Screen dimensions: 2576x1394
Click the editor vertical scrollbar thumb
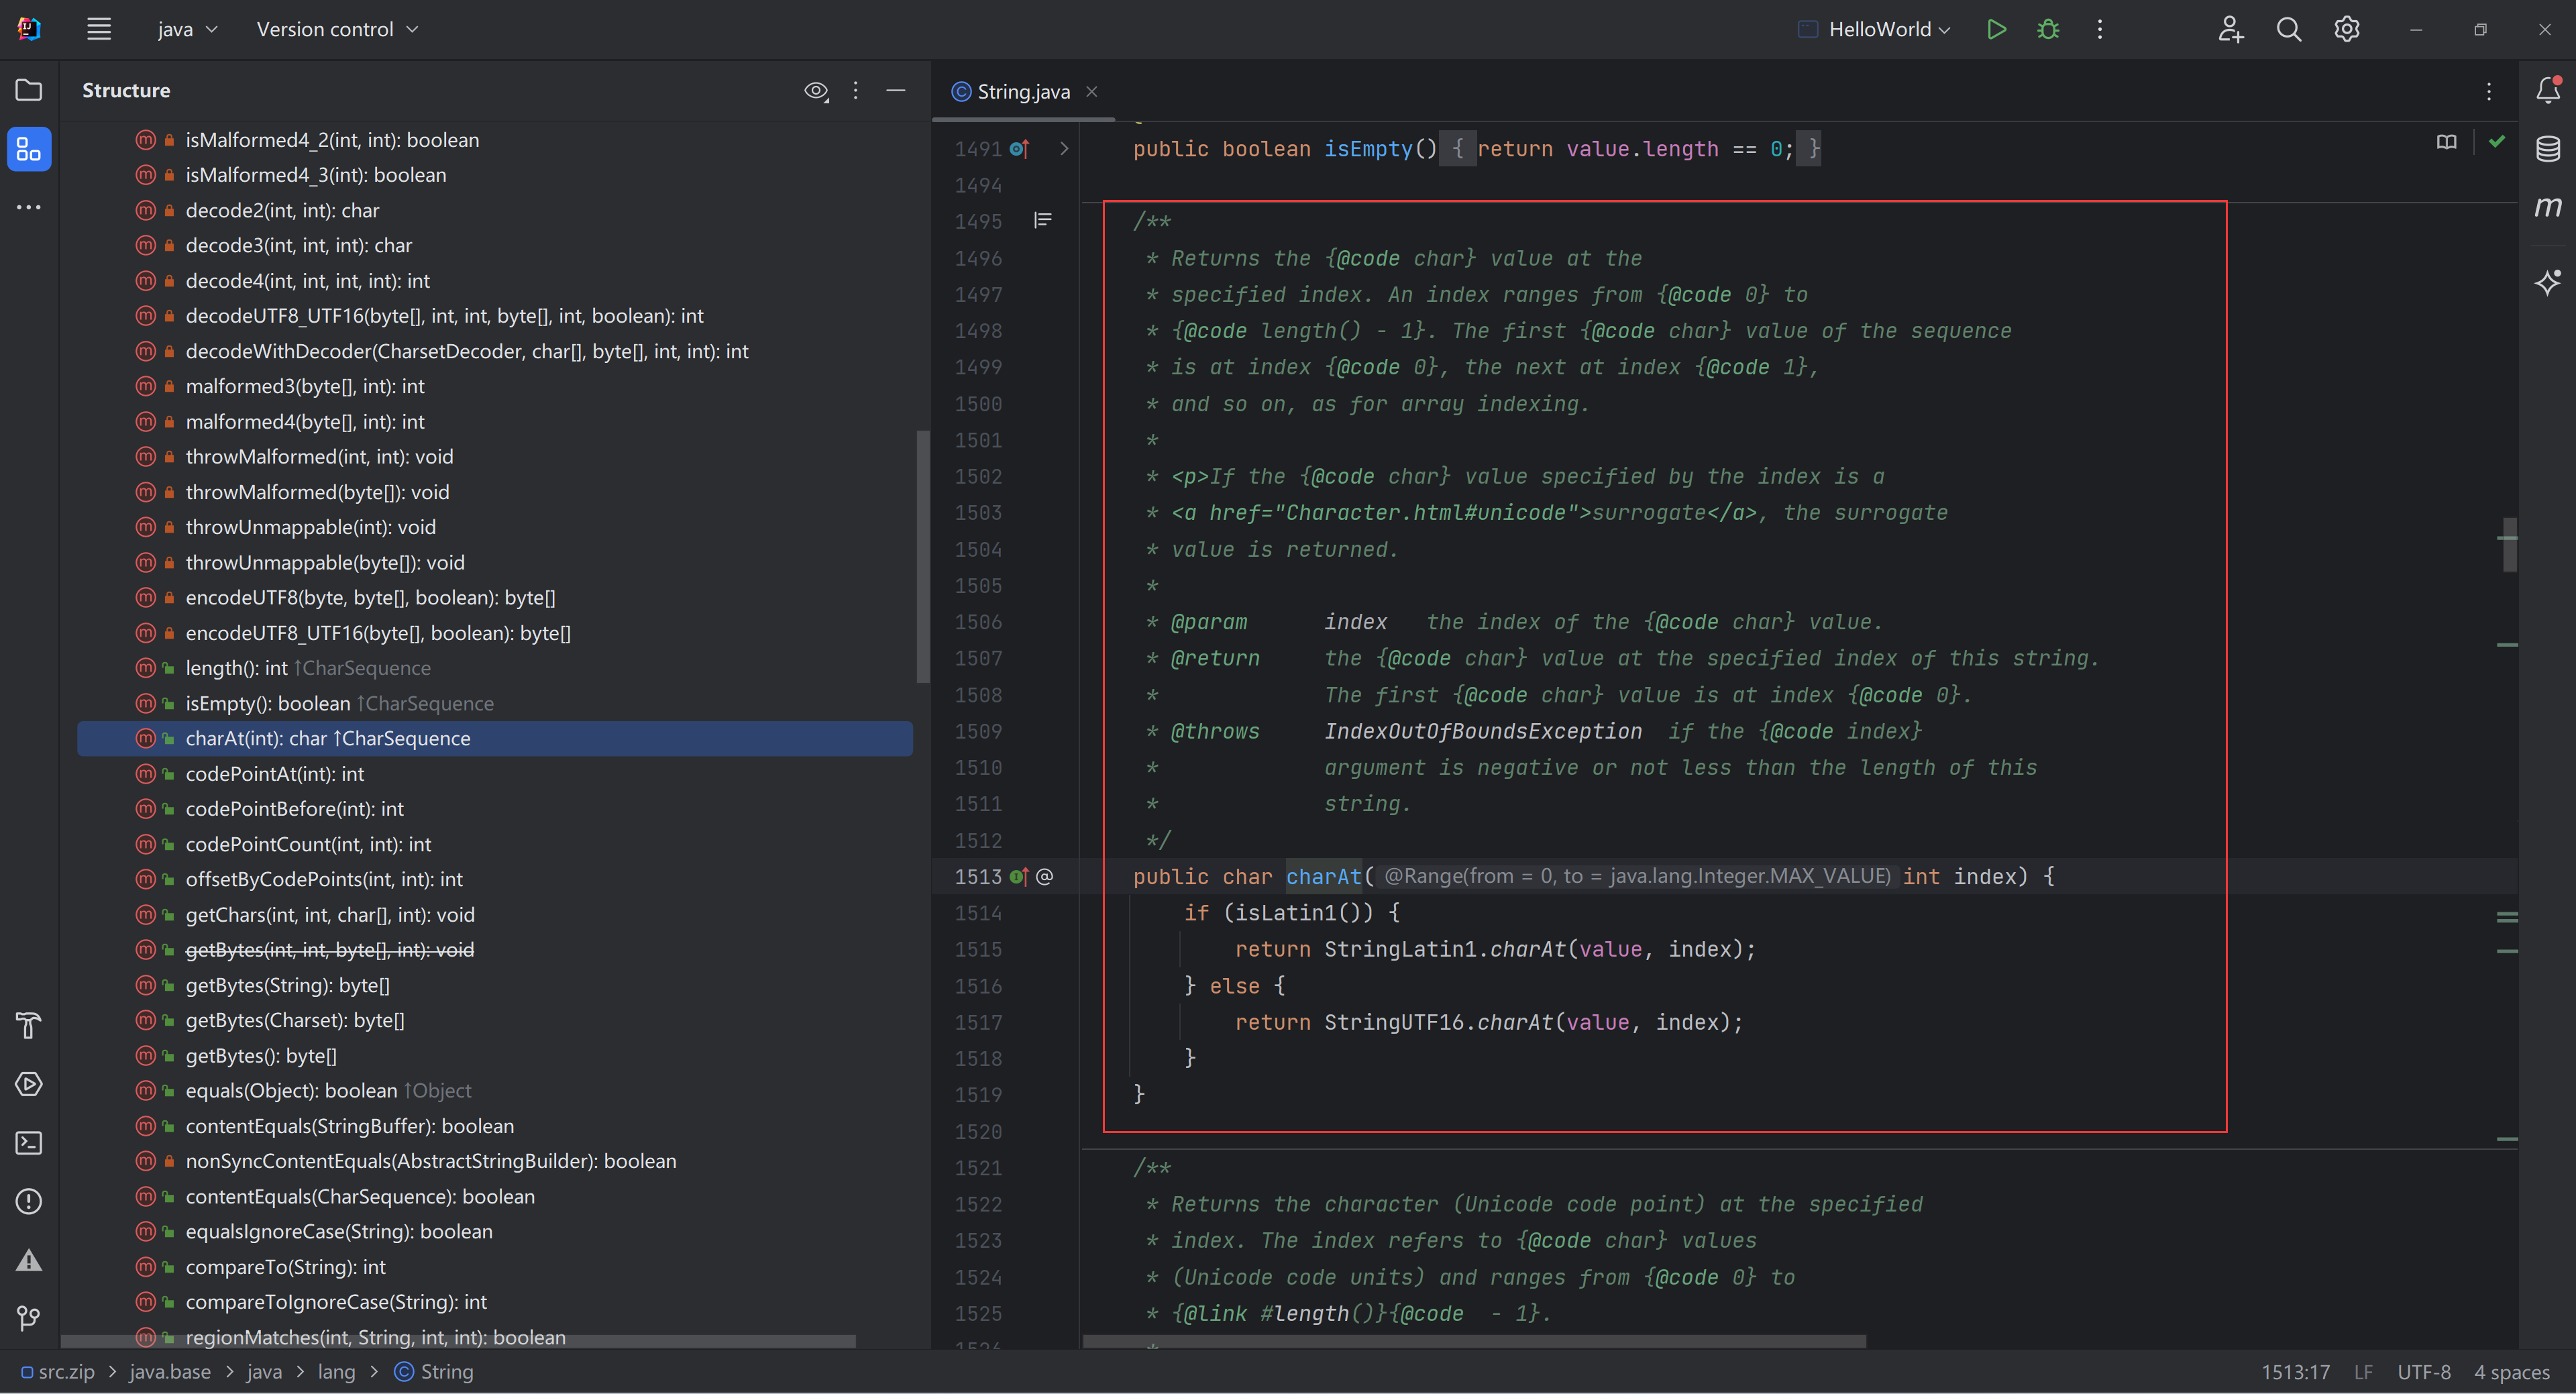coord(2509,544)
